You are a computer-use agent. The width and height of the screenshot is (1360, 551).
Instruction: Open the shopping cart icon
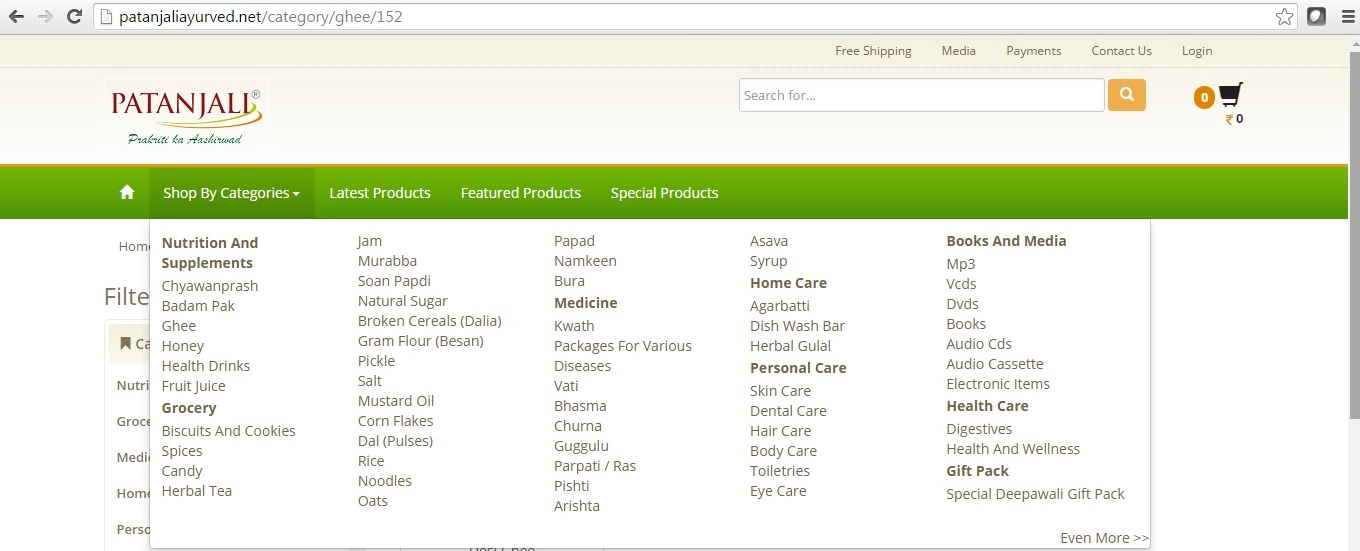pos(1231,96)
